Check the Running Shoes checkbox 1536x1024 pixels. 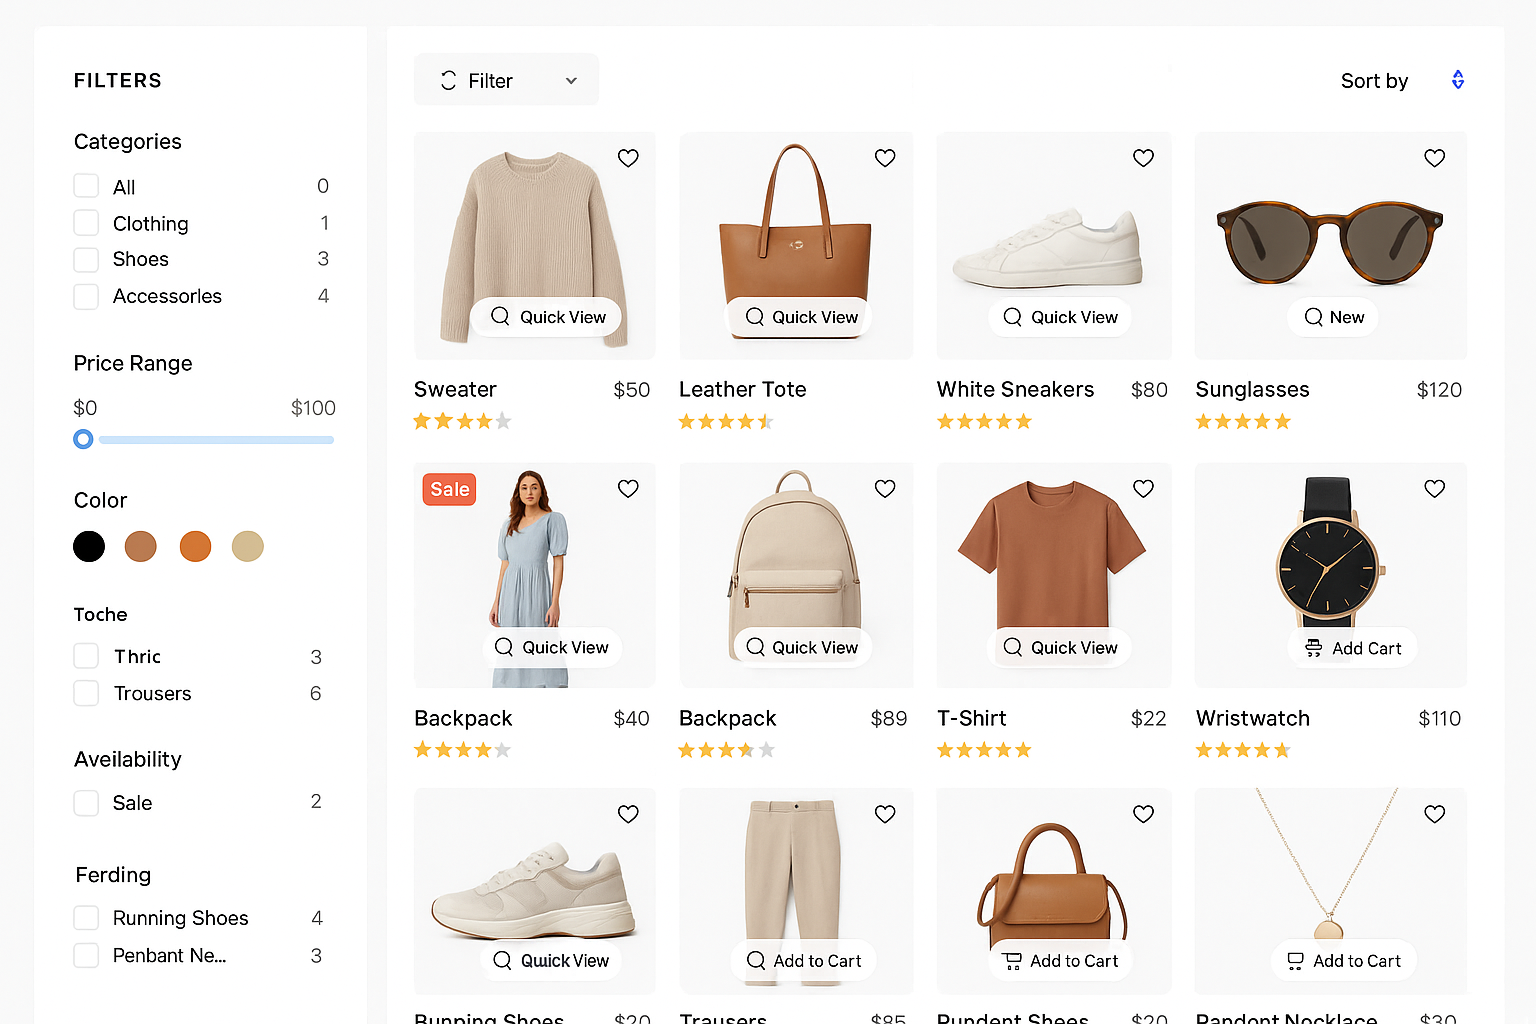tap(86, 917)
